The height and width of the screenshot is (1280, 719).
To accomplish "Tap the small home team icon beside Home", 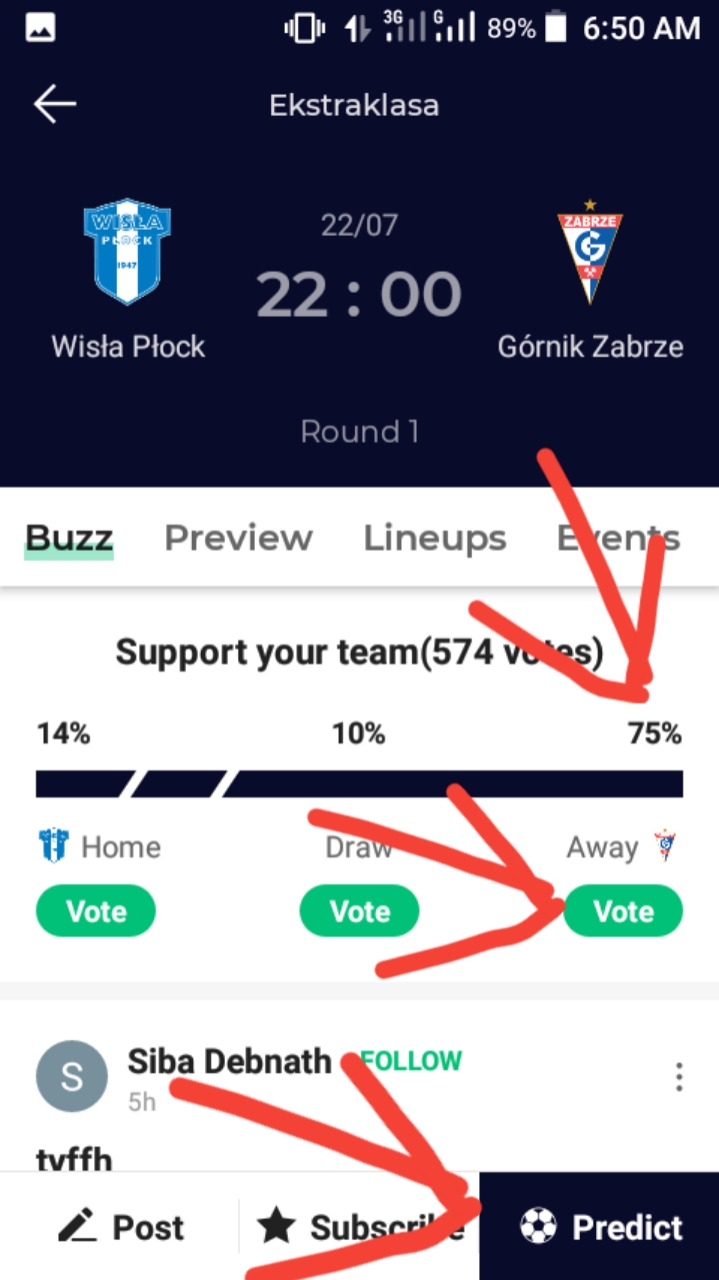I will coord(54,846).
